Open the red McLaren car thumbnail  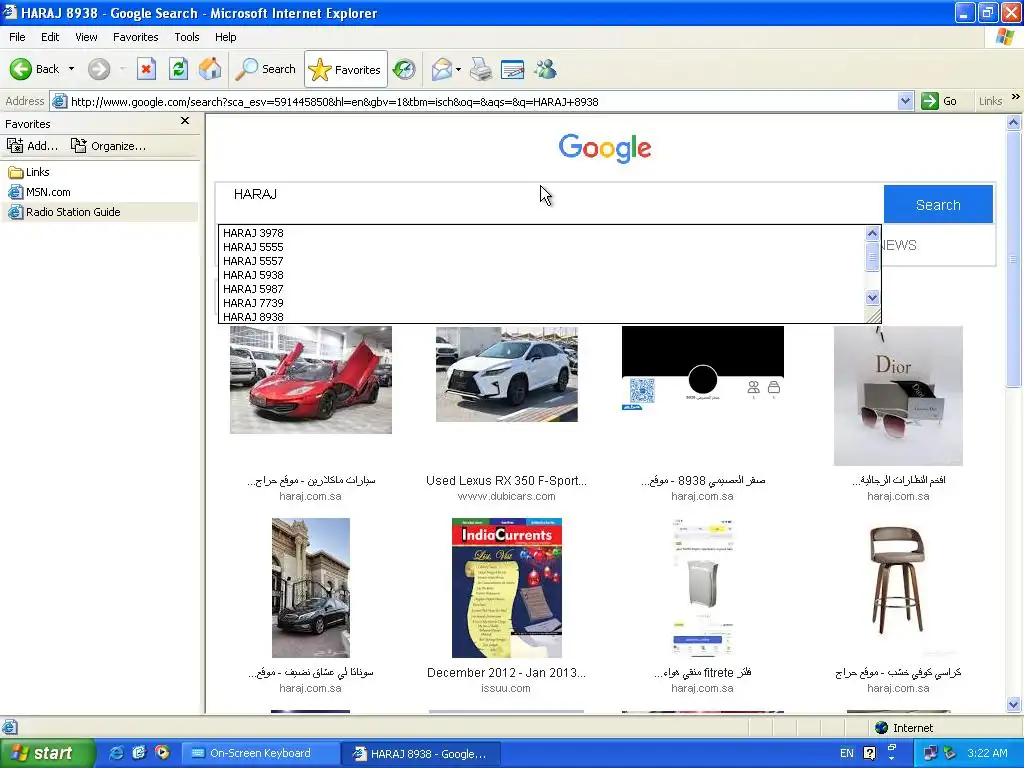311,379
